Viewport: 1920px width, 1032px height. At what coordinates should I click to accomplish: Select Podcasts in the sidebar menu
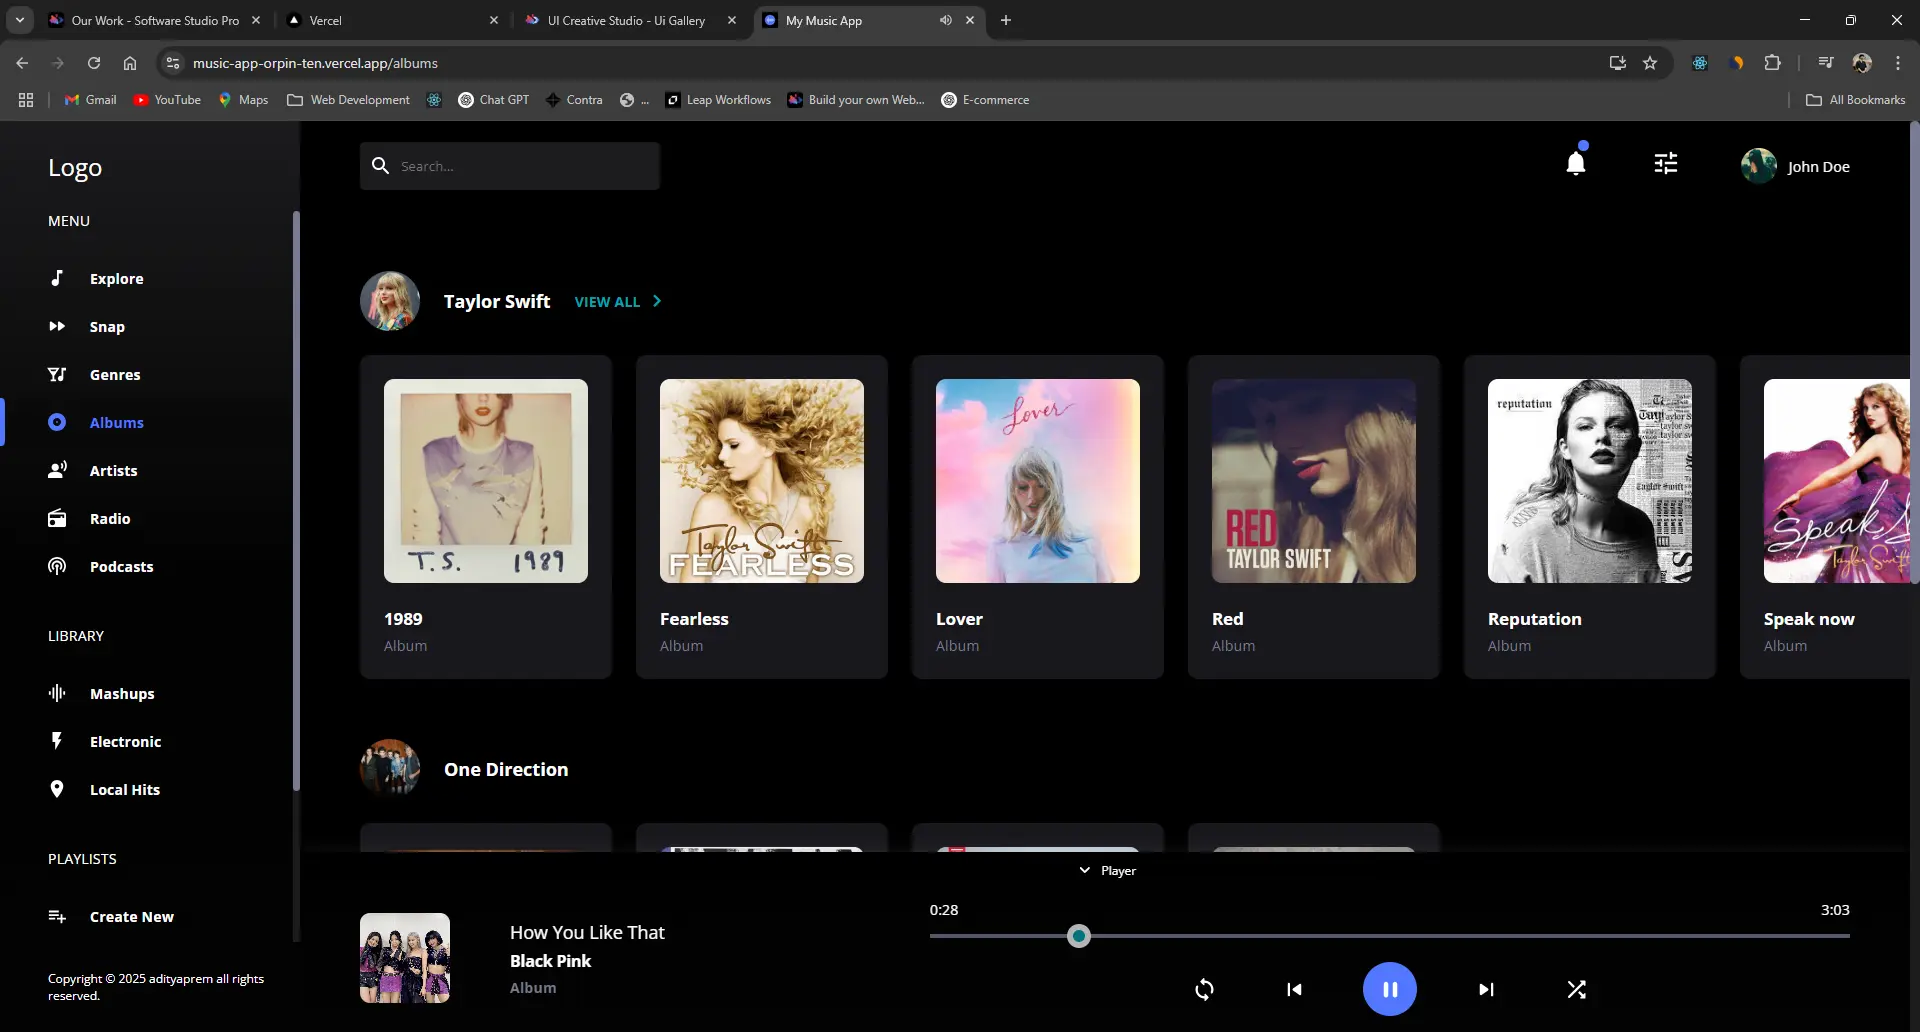pos(121,566)
